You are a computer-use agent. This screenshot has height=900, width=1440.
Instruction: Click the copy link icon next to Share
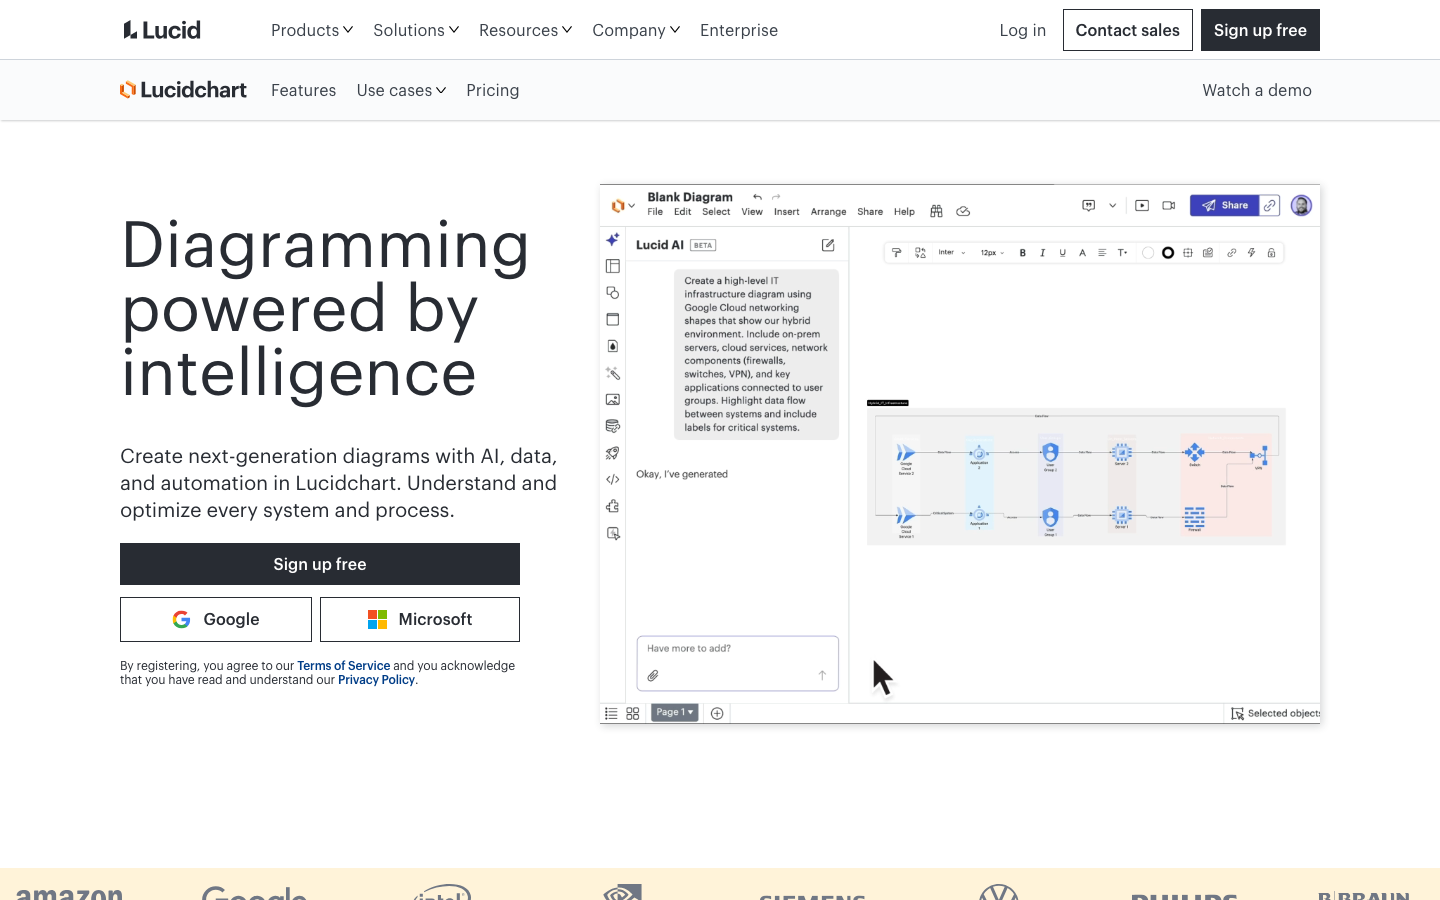[1270, 205]
